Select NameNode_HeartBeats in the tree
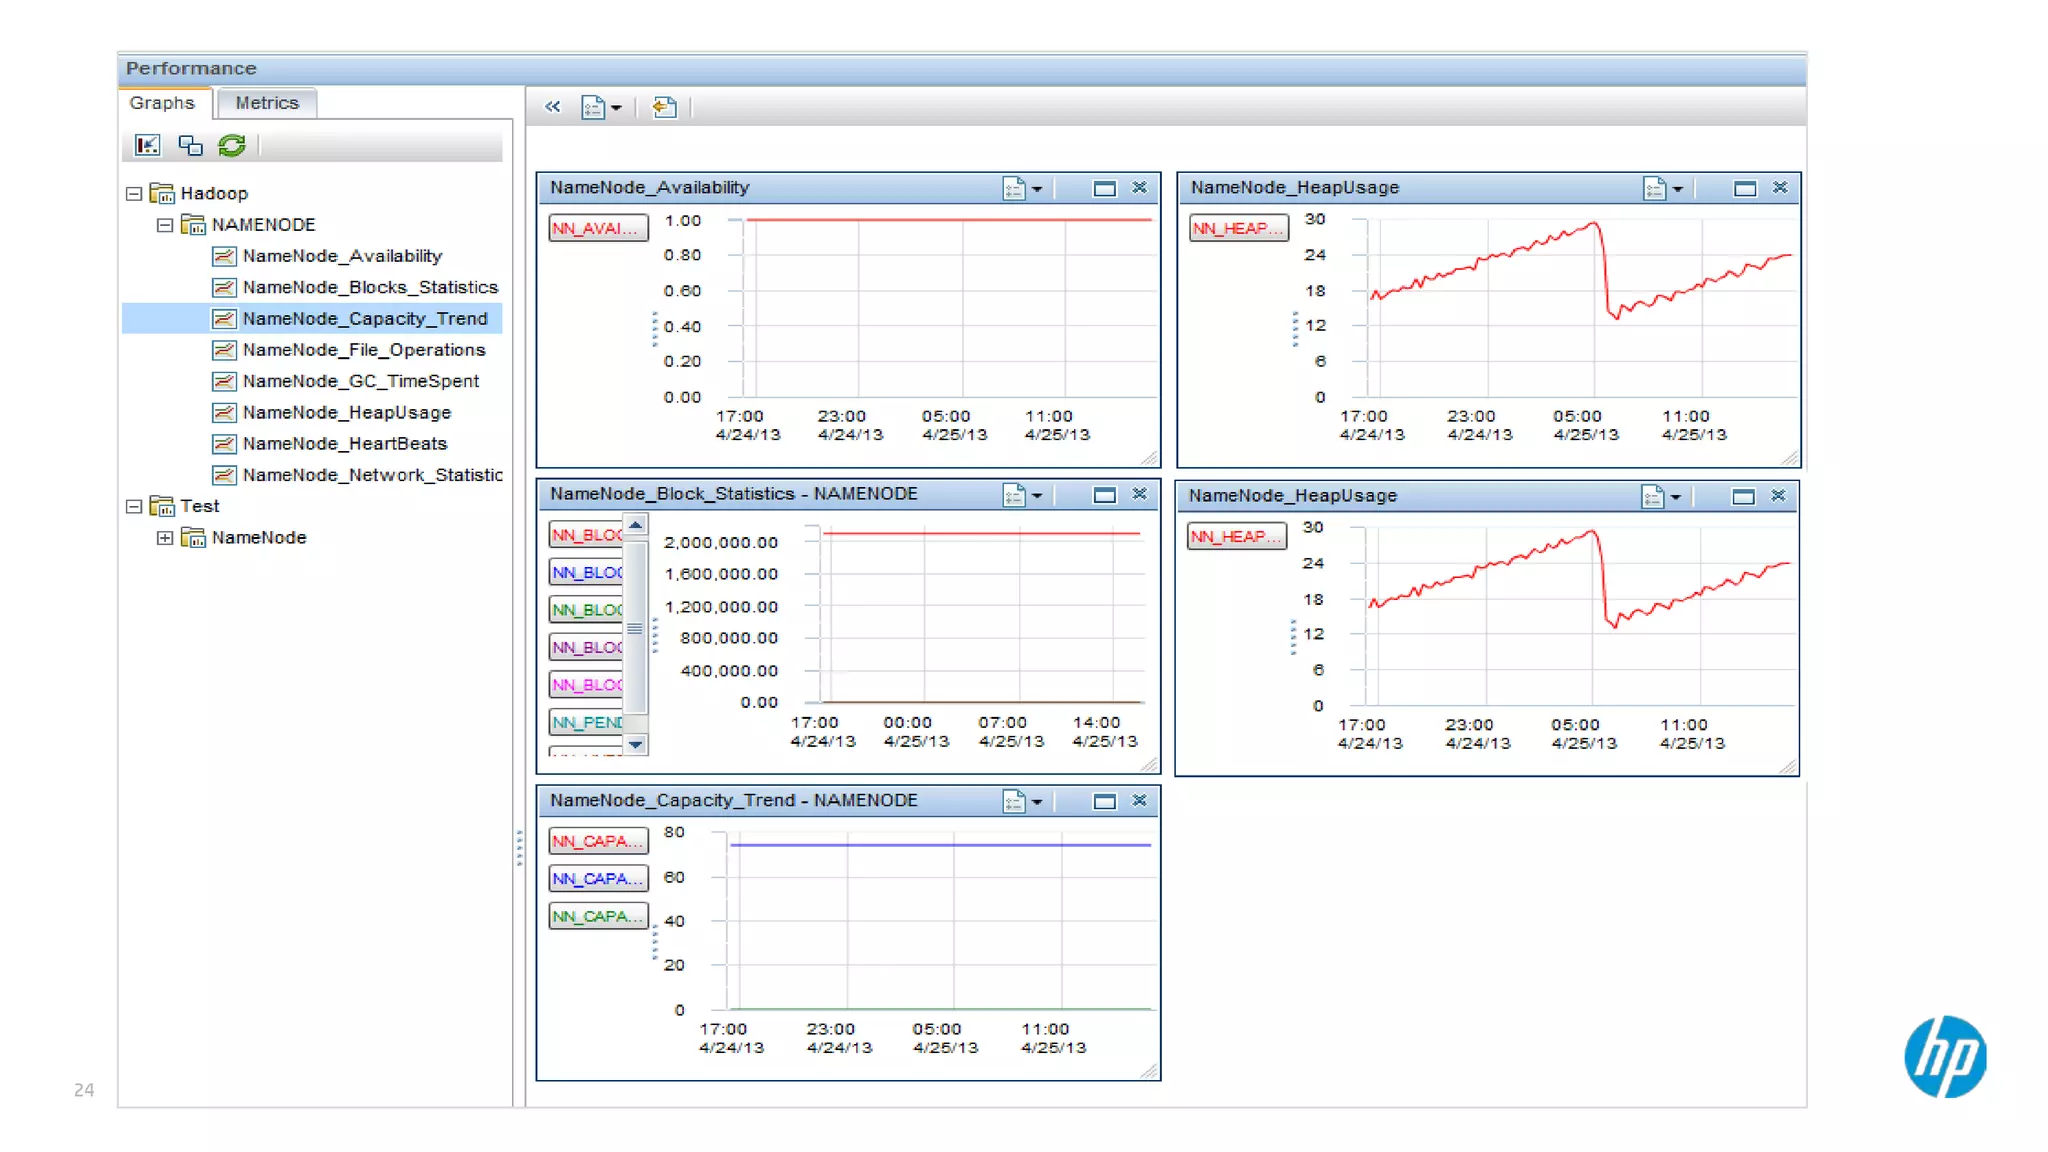The height and width of the screenshot is (1152, 2048). [344, 444]
